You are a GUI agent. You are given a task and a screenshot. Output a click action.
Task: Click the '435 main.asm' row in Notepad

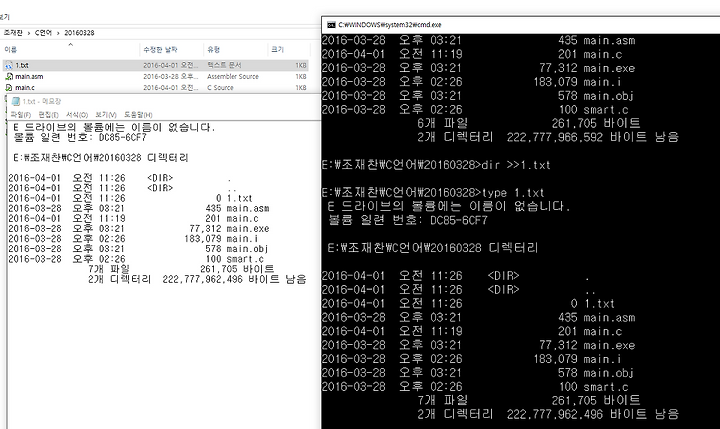point(139,209)
